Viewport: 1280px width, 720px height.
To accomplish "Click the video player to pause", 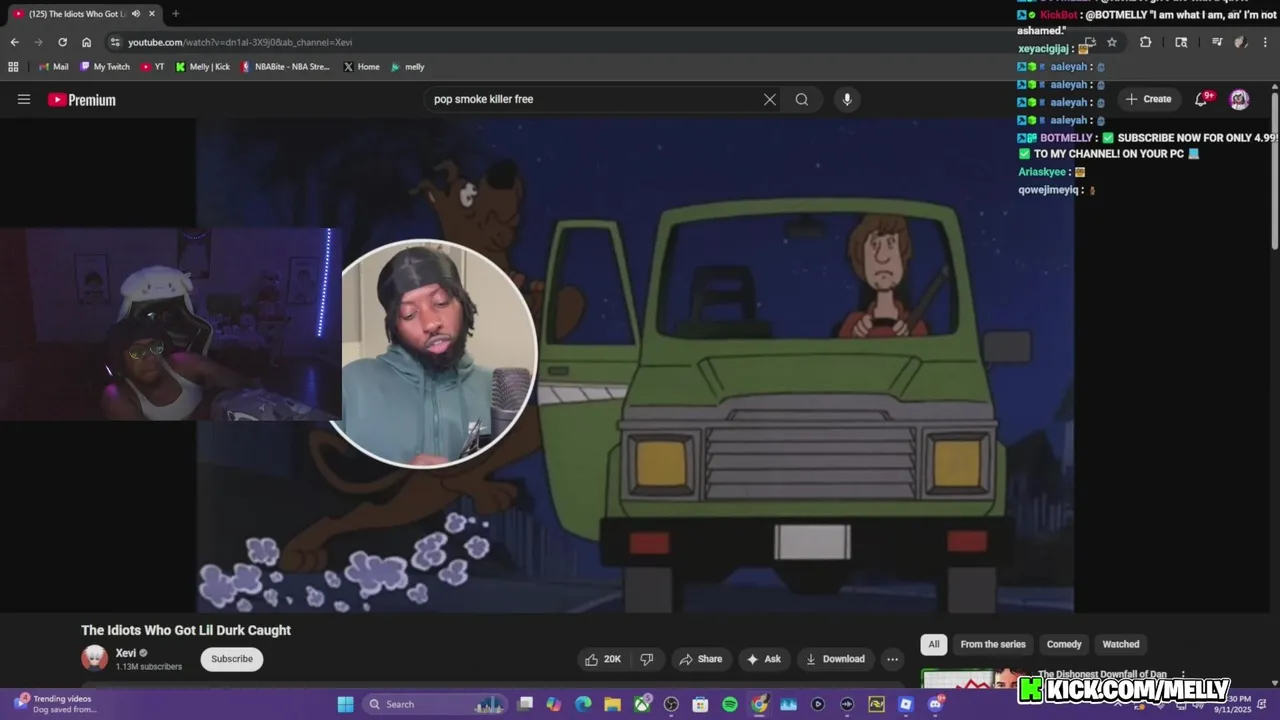I will [x=635, y=365].
